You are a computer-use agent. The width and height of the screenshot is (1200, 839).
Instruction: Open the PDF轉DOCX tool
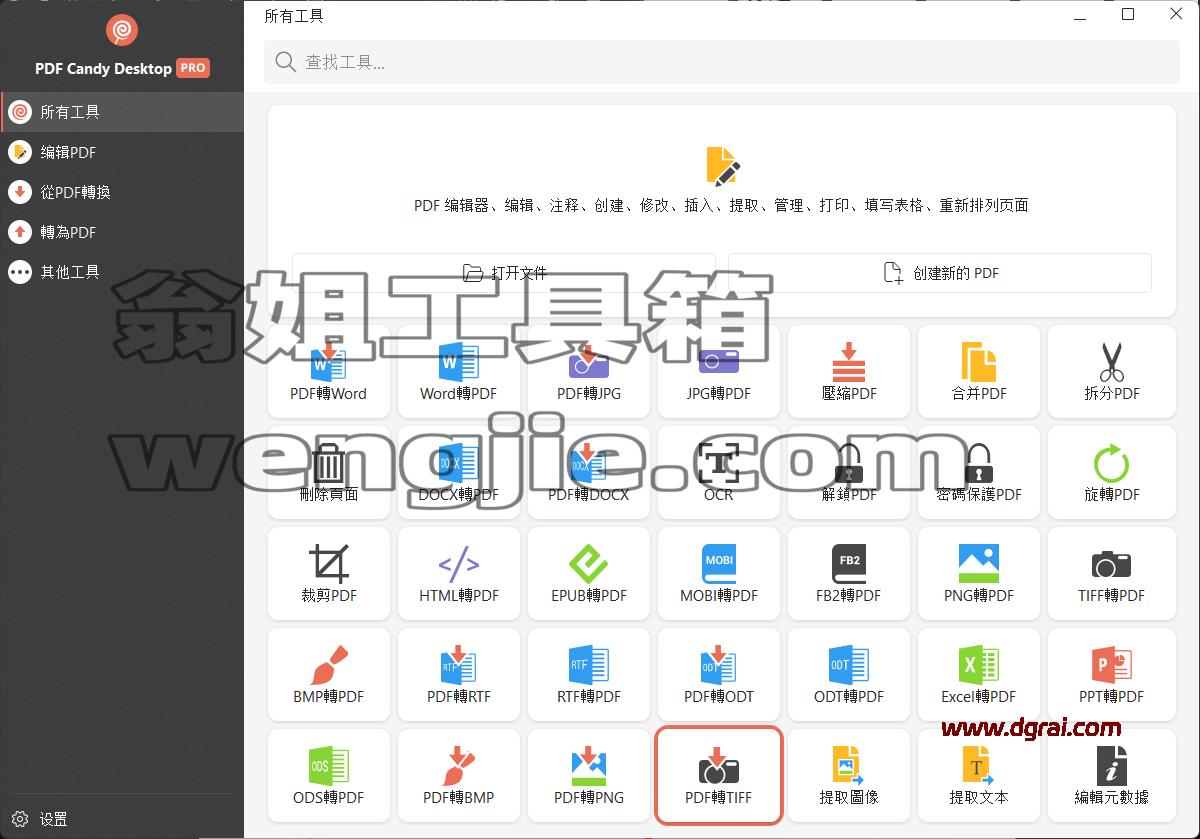(x=589, y=472)
